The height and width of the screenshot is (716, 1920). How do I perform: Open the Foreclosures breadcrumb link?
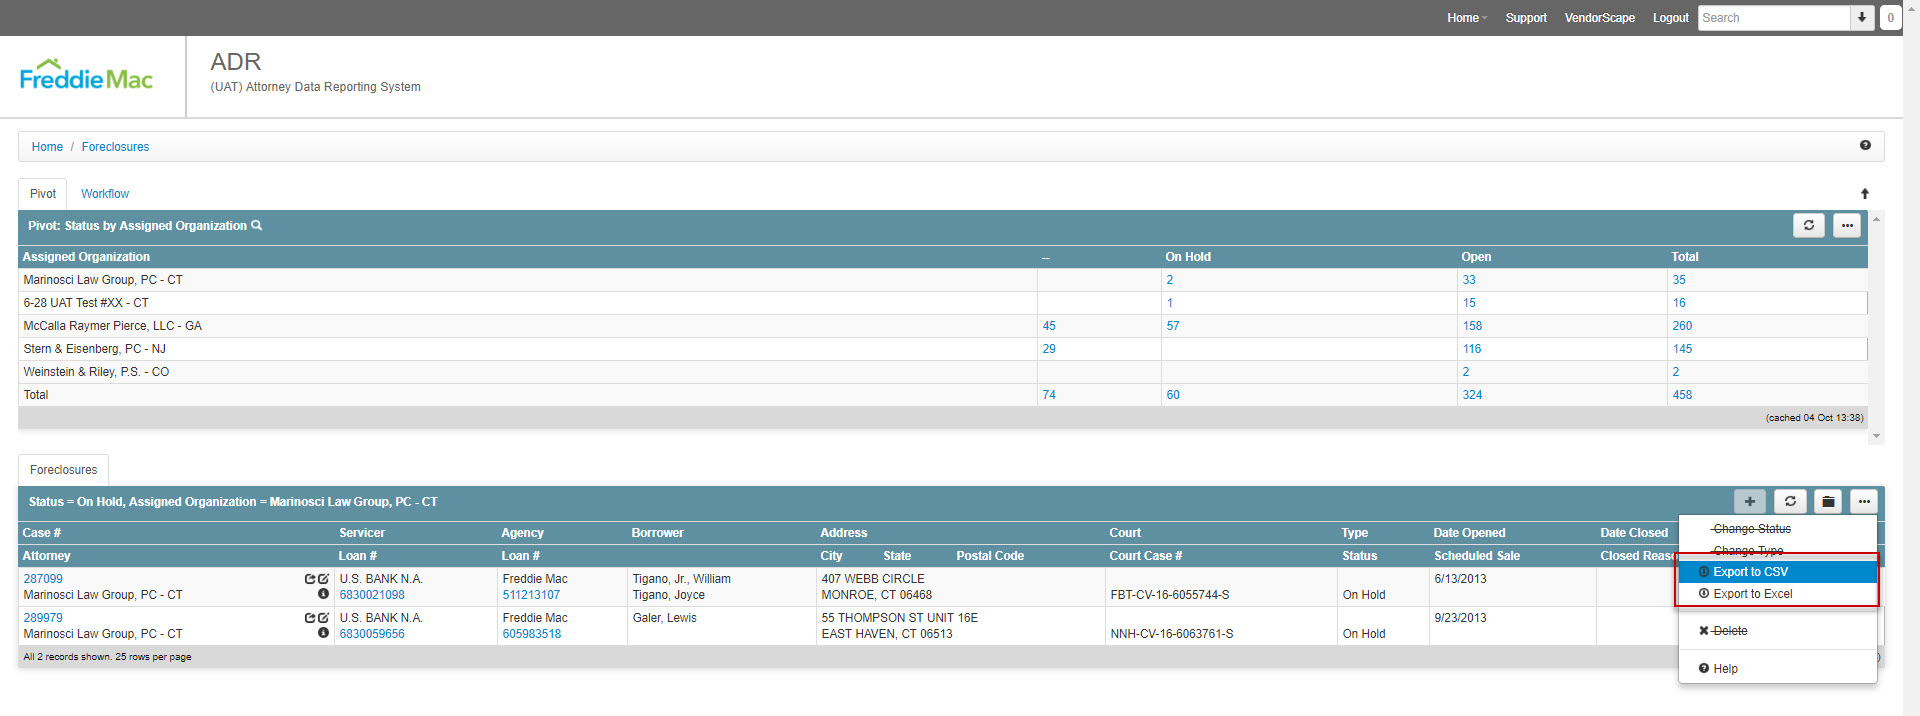[x=115, y=147]
